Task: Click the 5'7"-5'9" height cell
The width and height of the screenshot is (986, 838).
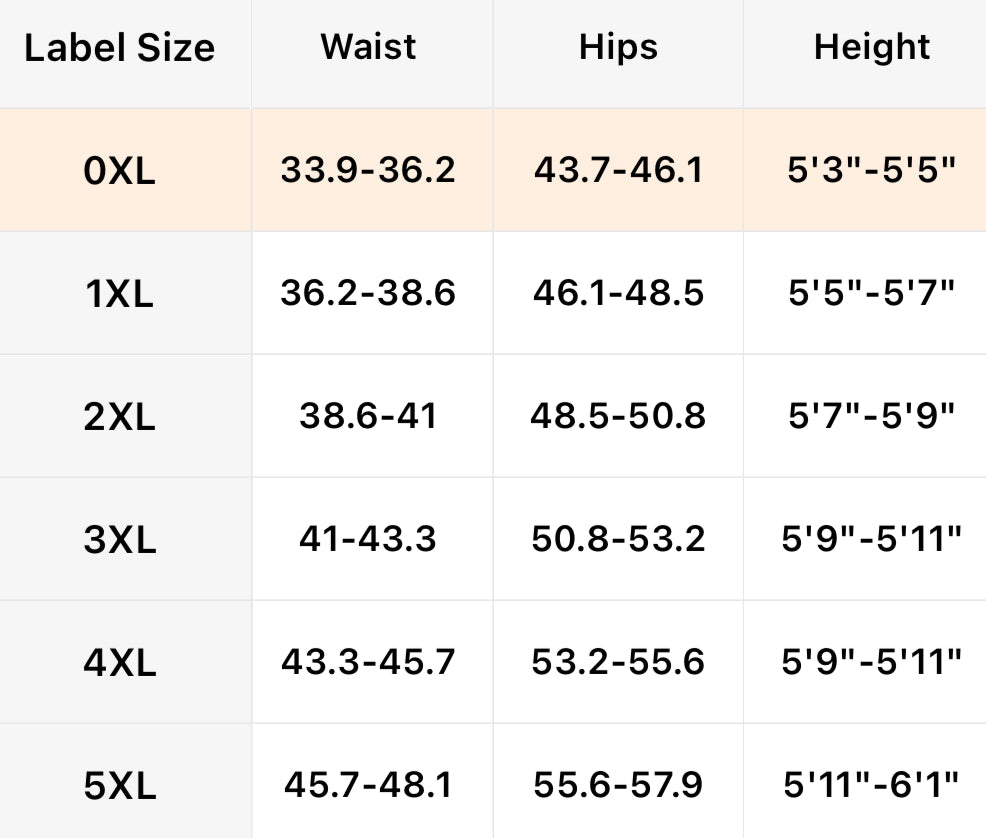Action: tap(872, 416)
